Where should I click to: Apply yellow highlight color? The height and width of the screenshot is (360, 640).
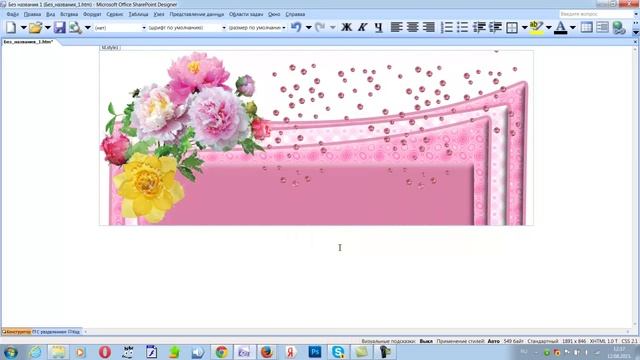(536, 28)
